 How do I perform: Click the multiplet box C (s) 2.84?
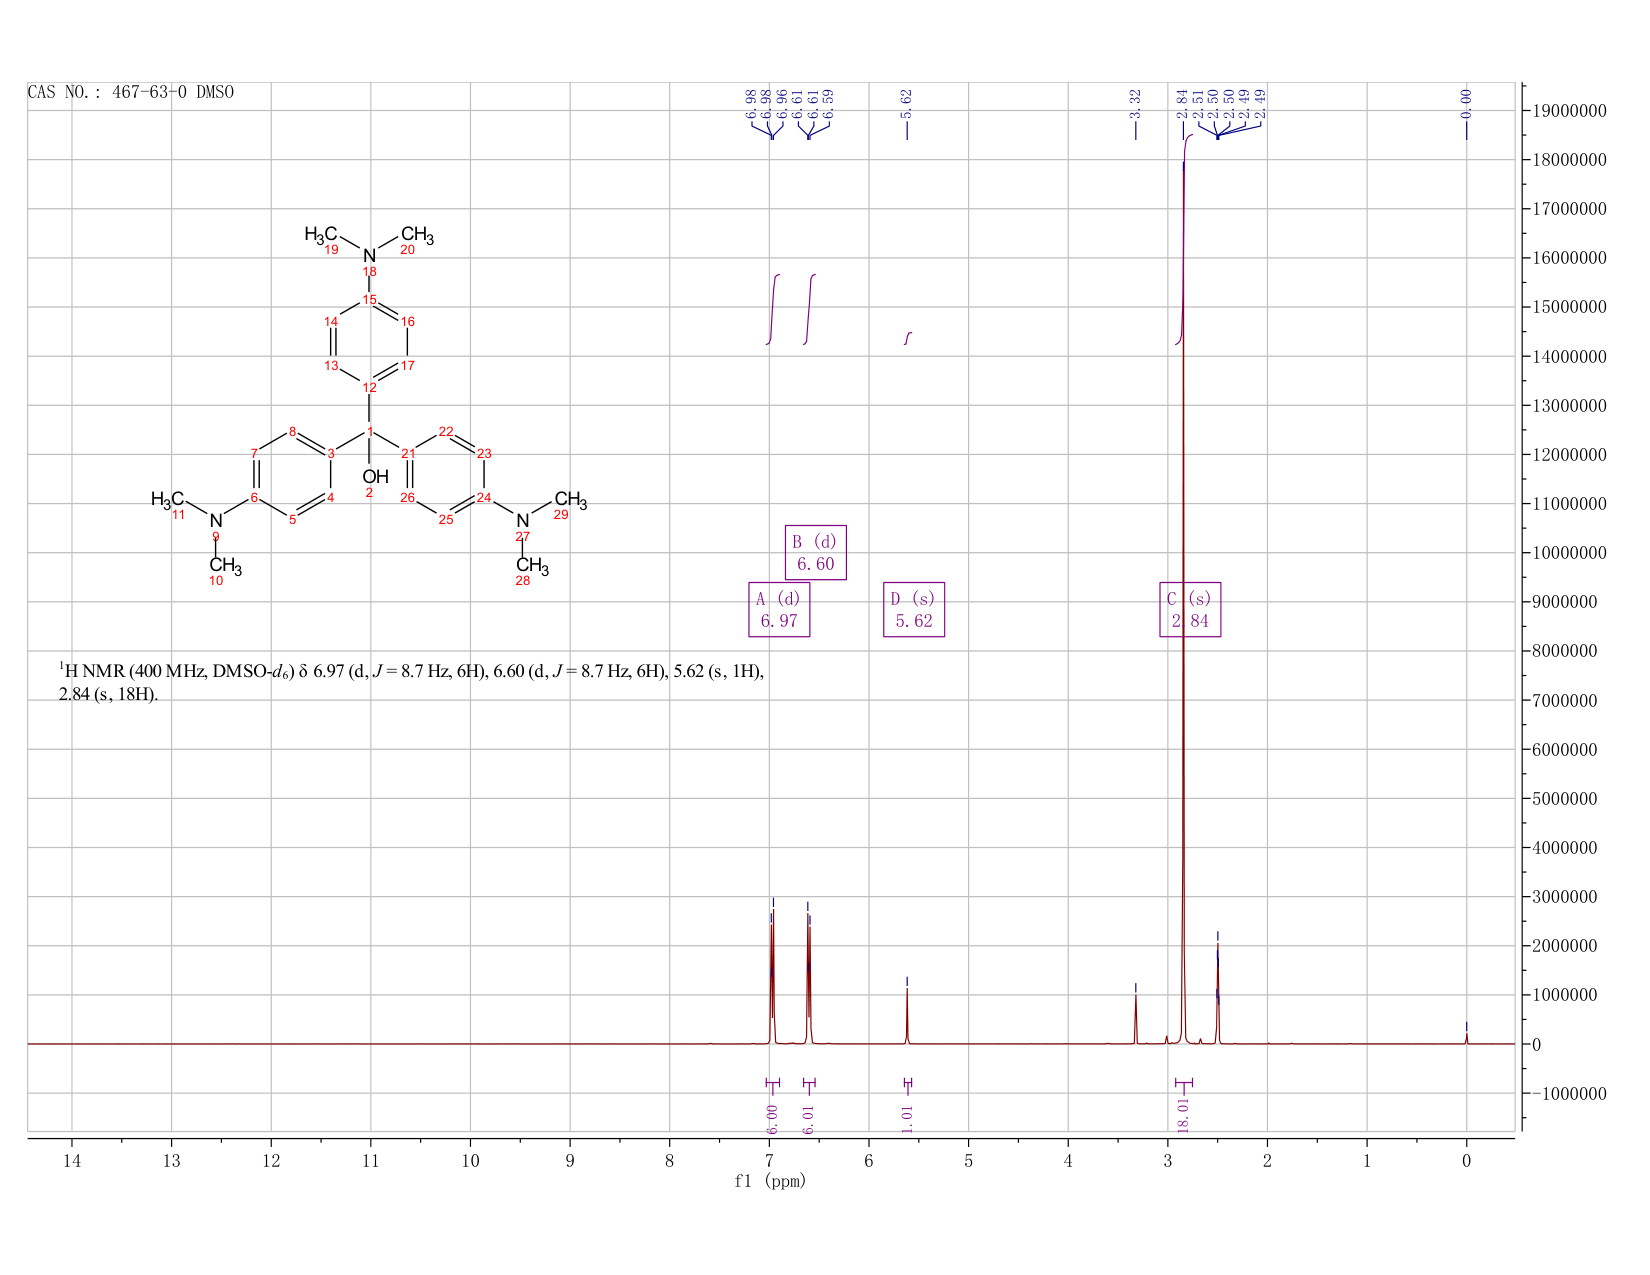[x=1190, y=609]
